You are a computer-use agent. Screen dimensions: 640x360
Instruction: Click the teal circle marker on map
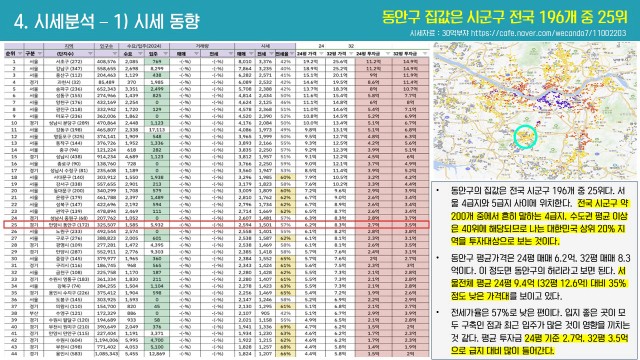524,137
